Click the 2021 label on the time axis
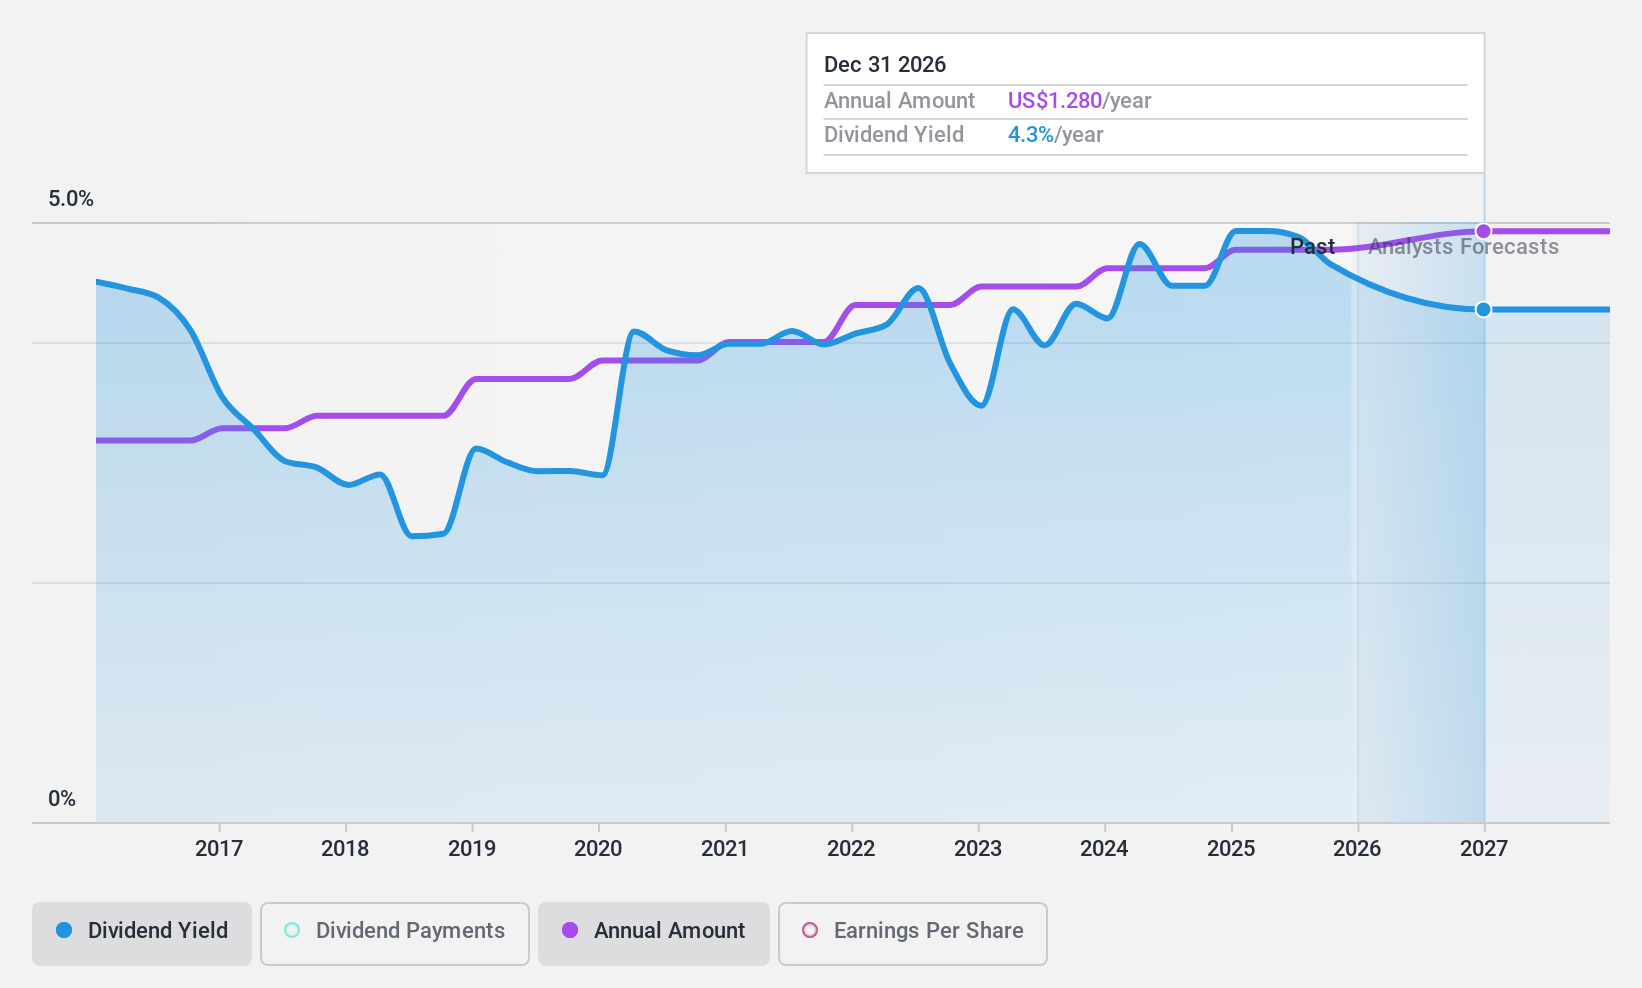The image size is (1642, 988). (x=726, y=848)
